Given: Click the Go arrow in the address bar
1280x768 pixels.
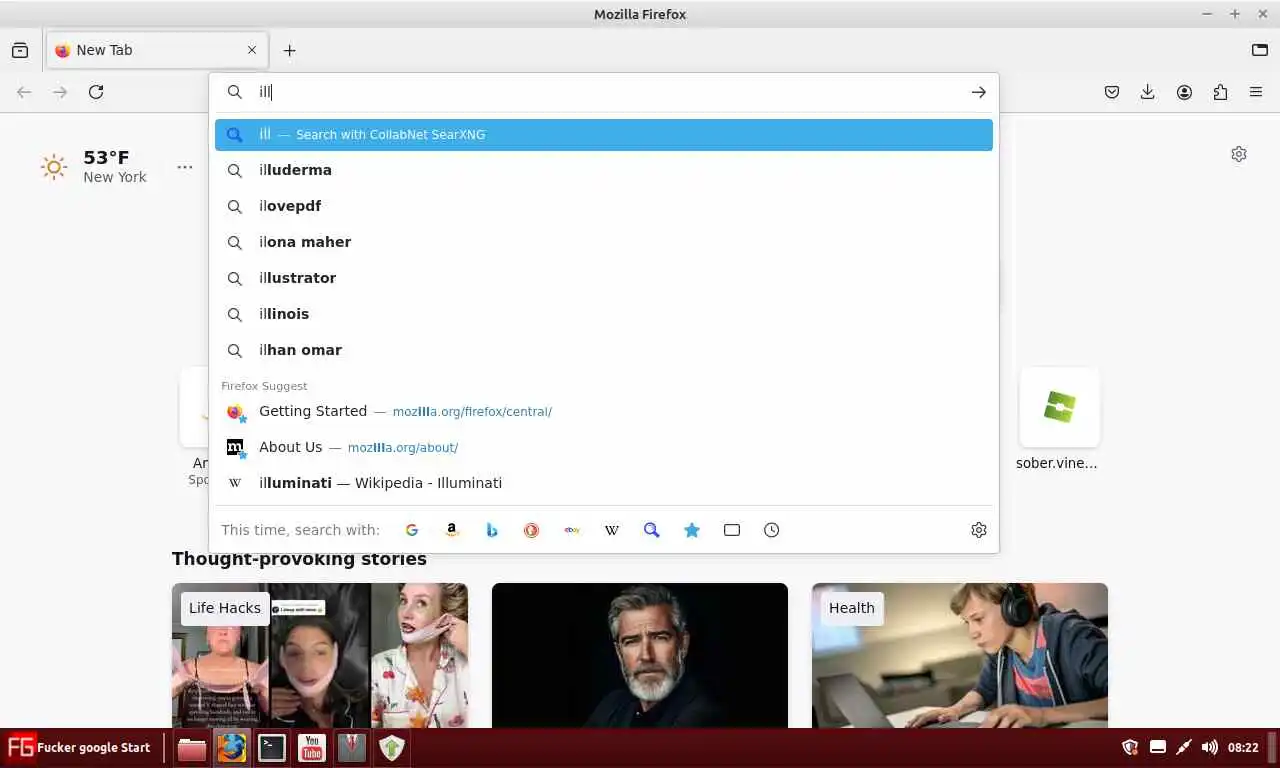Looking at the screenshot, I should tap(978, 92).
